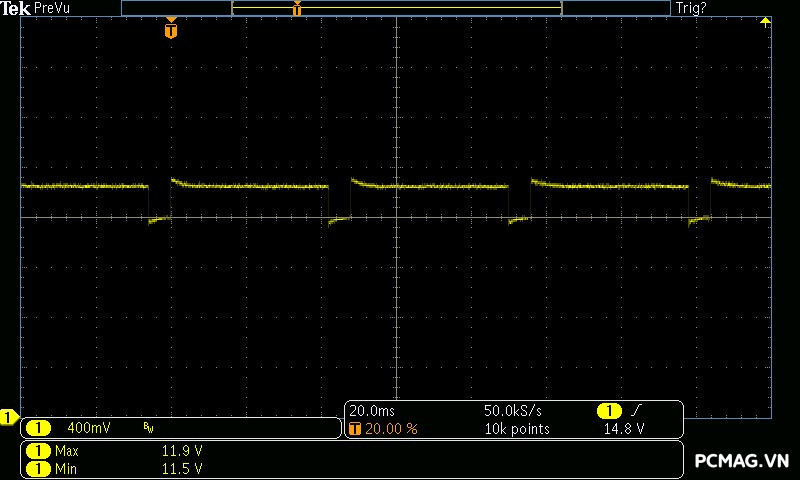Viewport: 800px width, 480px height.
Task: Click the rising edge trigger slope icon
Action: pos(636,411)
